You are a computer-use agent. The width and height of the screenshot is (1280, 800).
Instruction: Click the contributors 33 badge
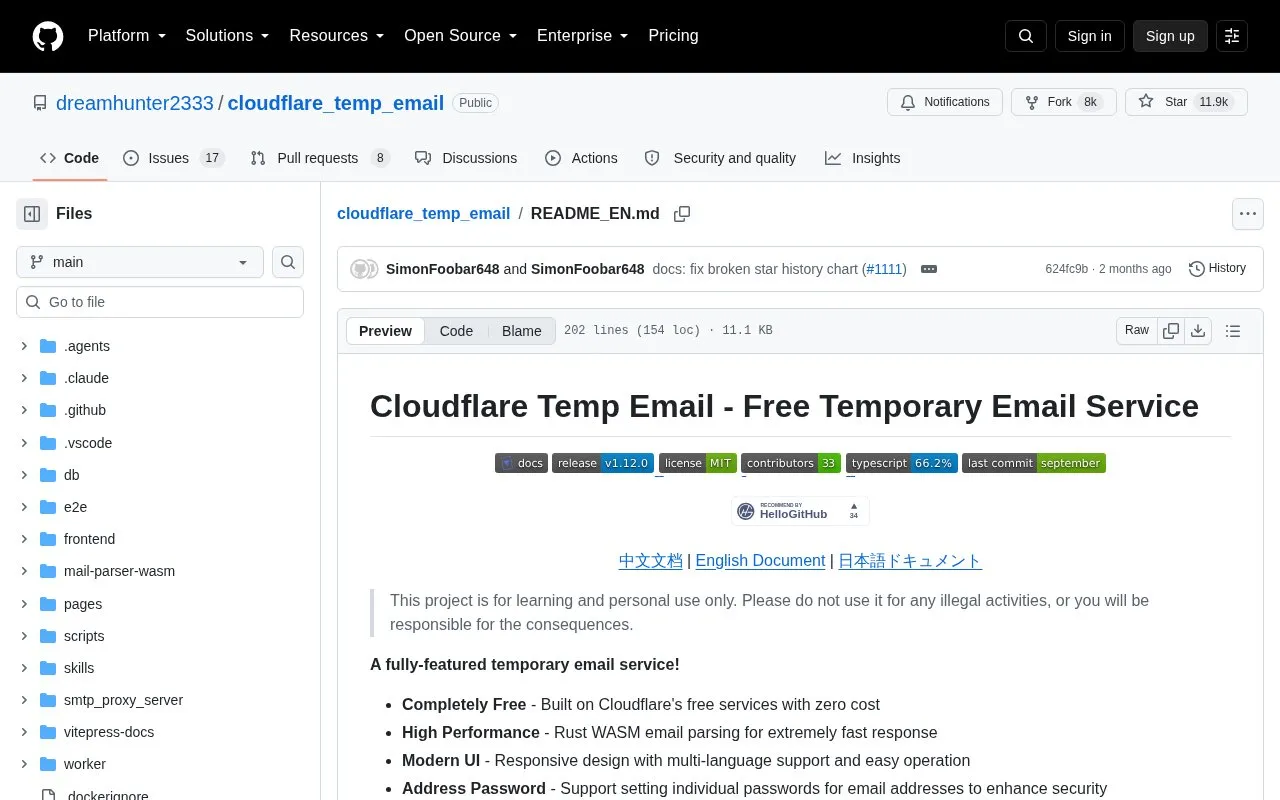pyautogui.click(x=791, y=463)
